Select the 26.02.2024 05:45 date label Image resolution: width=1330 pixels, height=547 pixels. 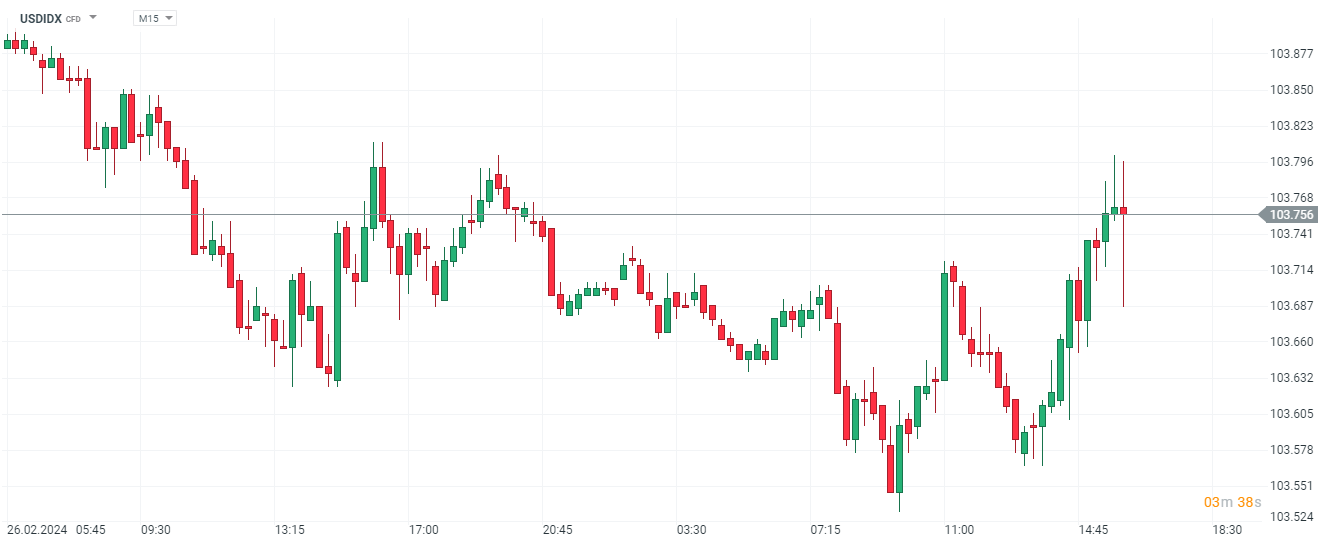click(56, 529)
